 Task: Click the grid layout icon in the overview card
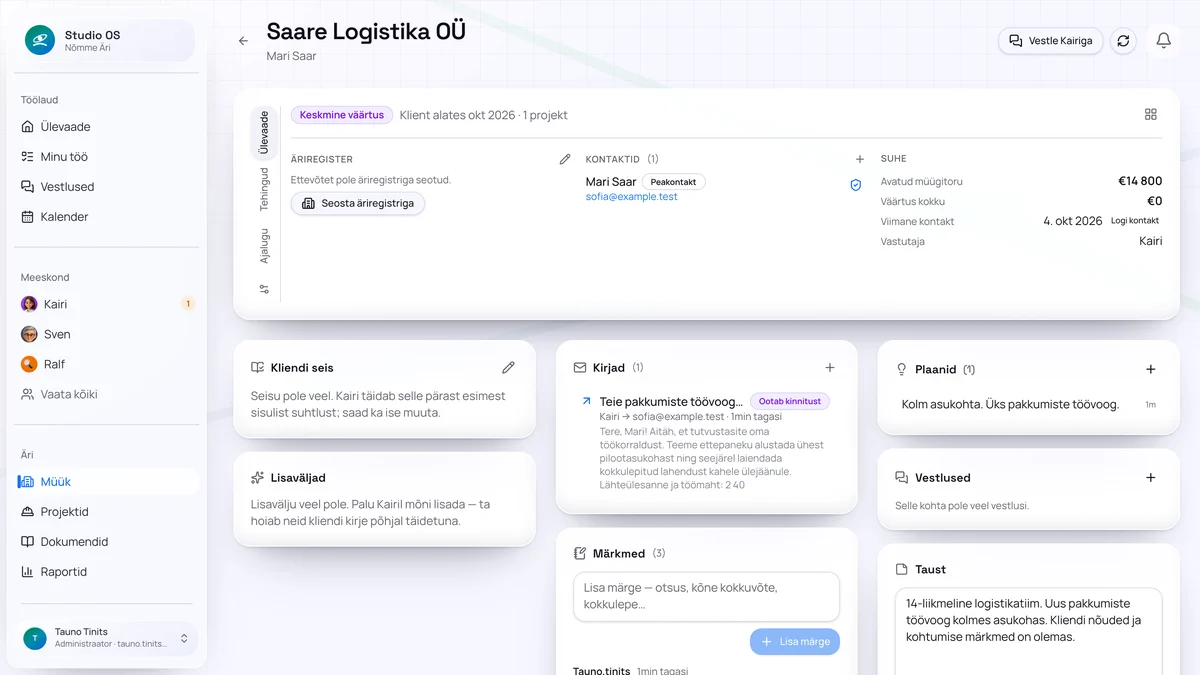point(1151,115)
